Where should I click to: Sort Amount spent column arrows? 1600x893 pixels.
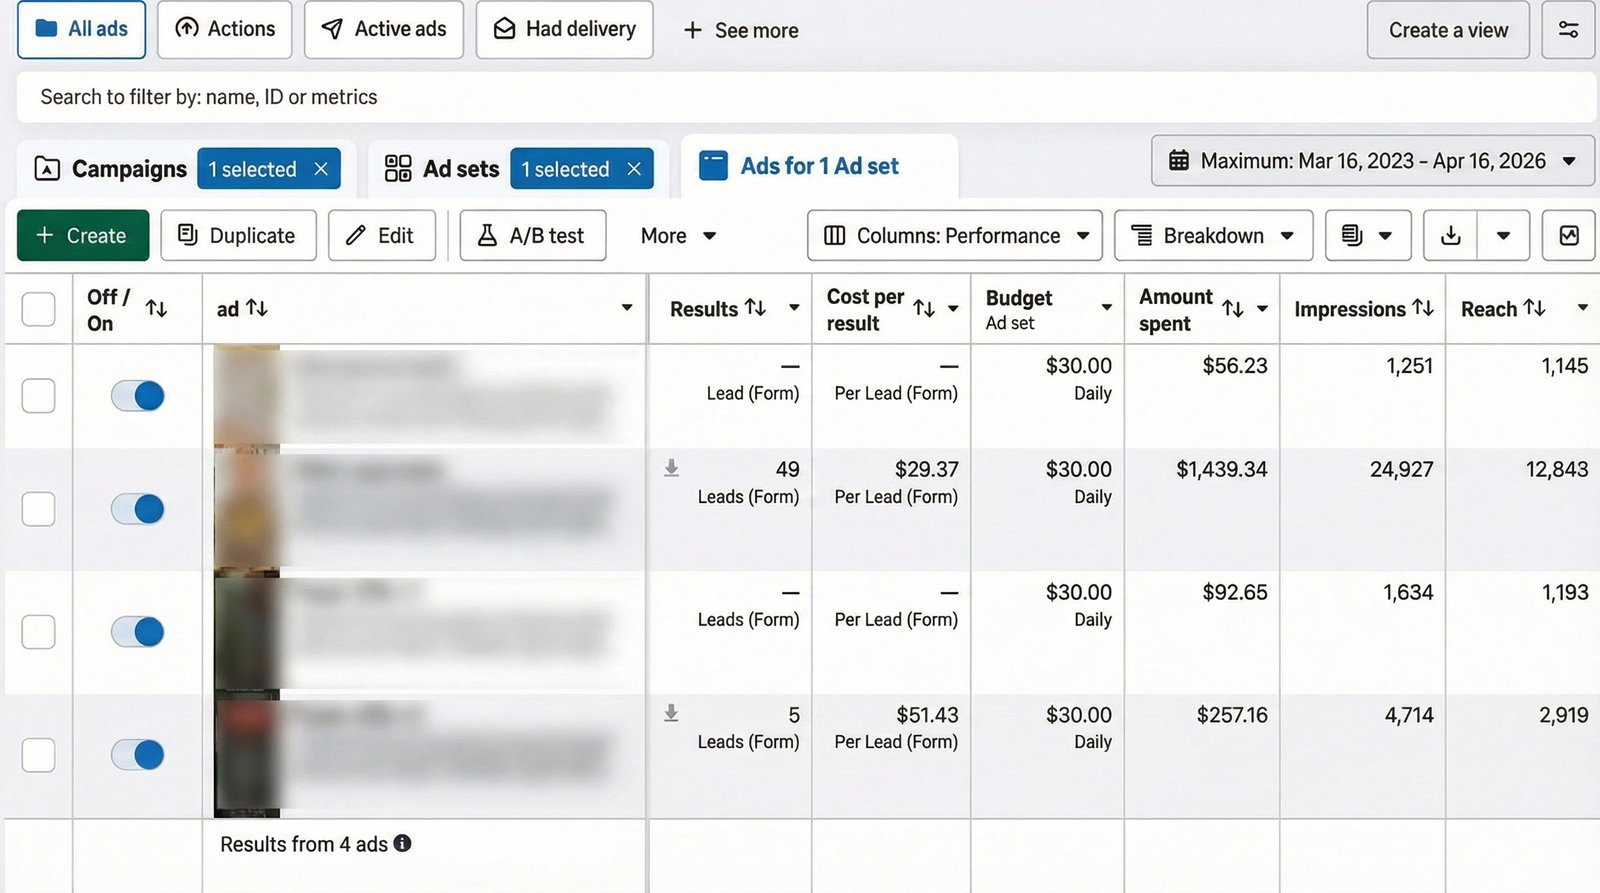click(1233, 309)
